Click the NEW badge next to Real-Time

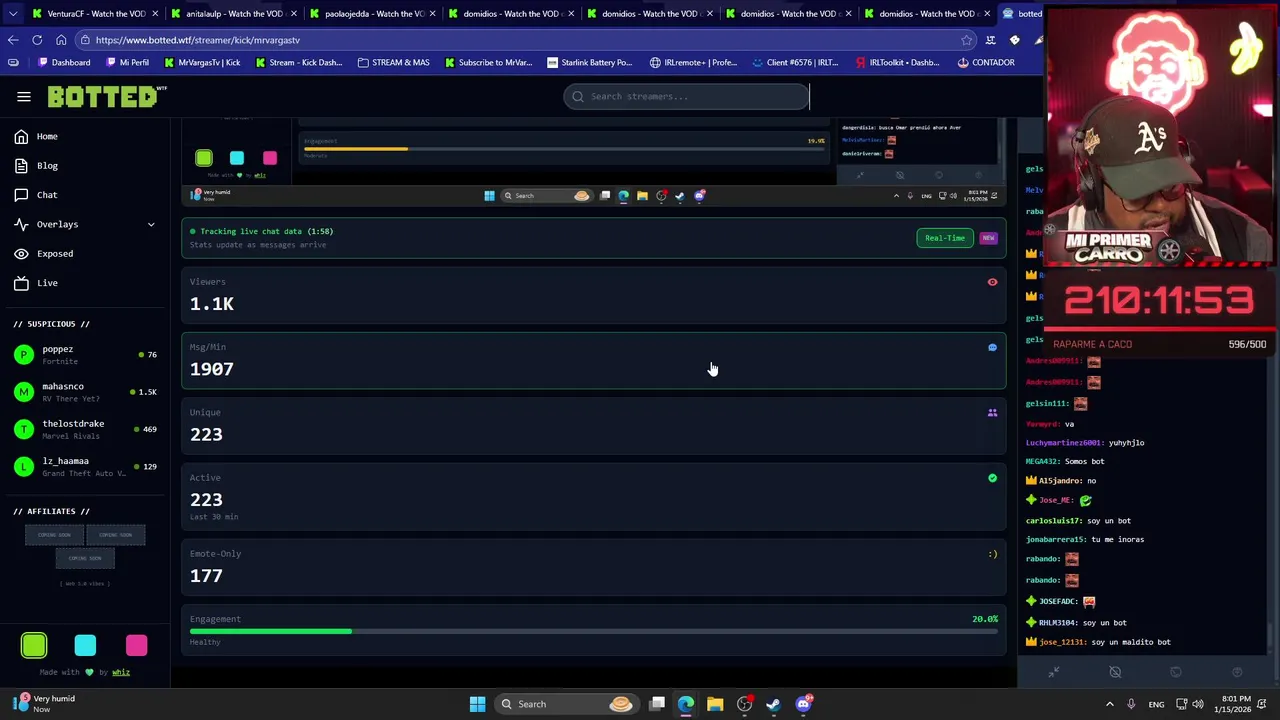[x=988, y=238]
